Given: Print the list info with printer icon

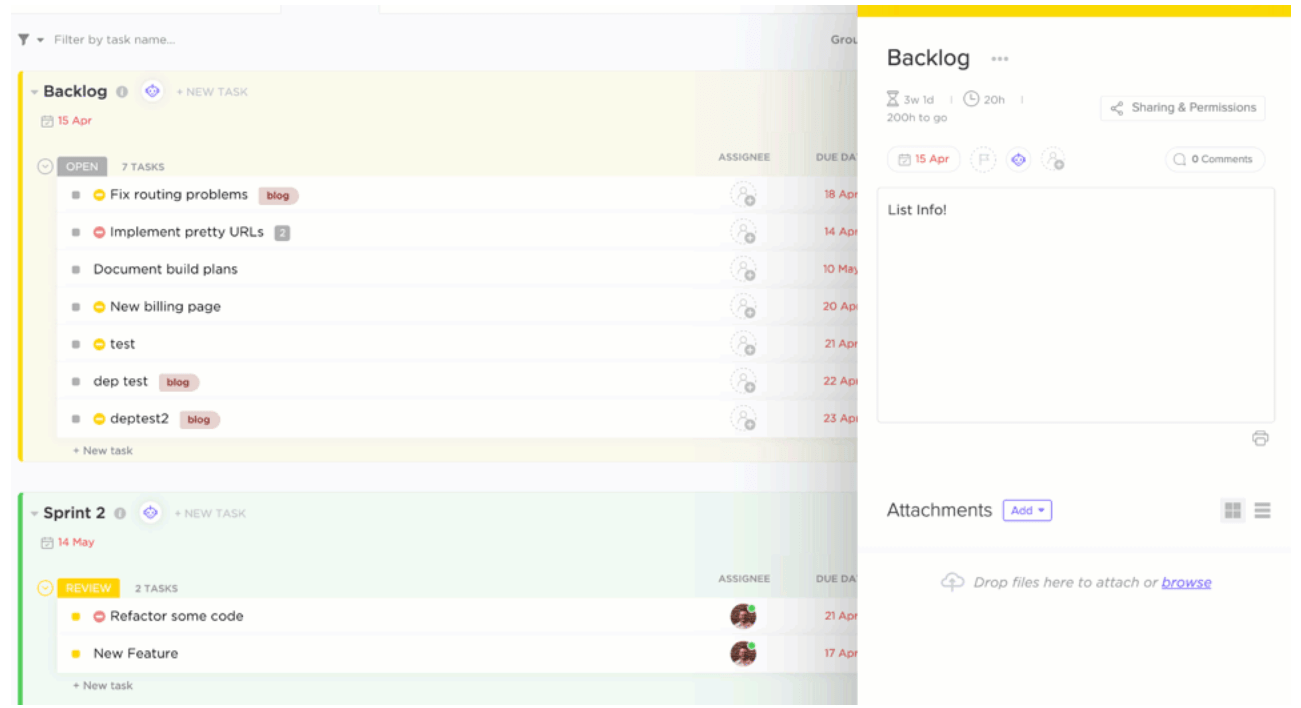Looking at the screenshot, I should pyautogui.click(x=1260, y=438).
